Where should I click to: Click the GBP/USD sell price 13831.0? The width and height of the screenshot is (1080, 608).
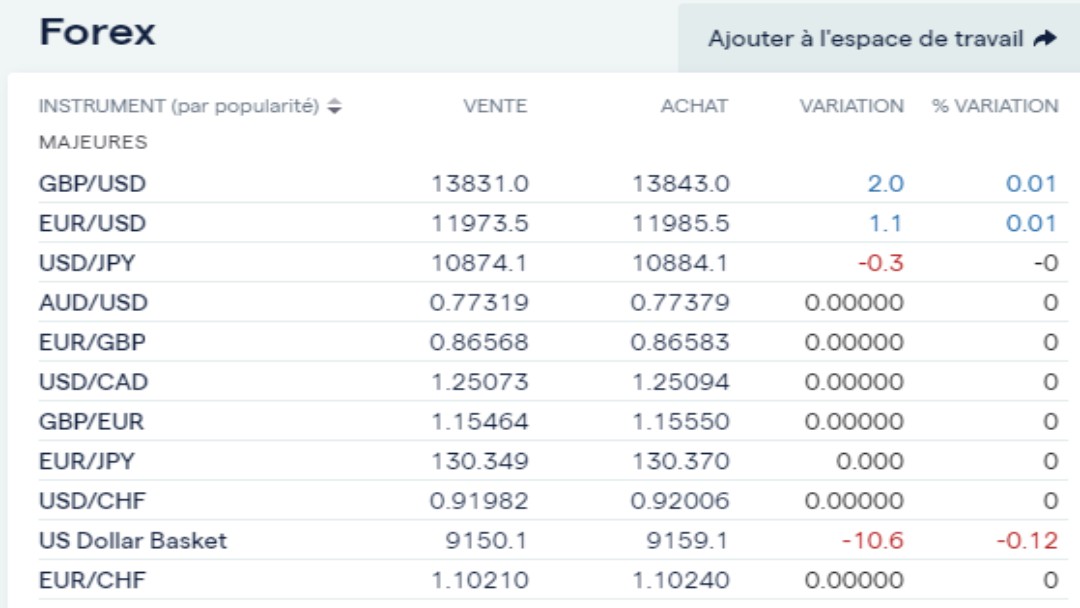[480, 184]
